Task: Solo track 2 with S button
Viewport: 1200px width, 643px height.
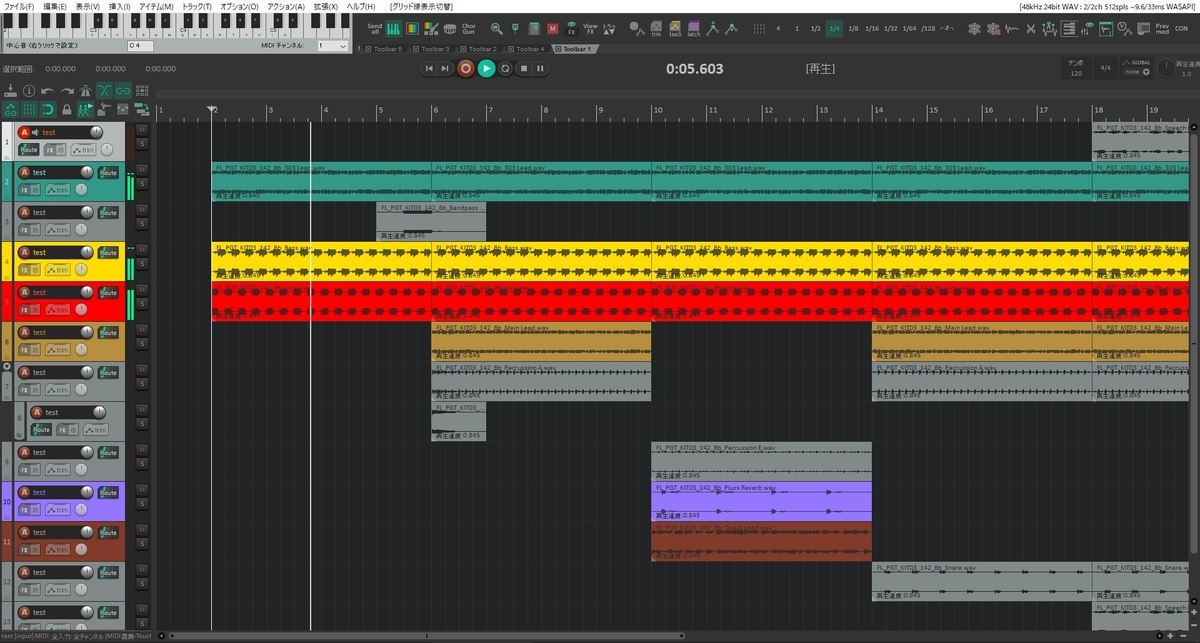Action: point(141,184)
